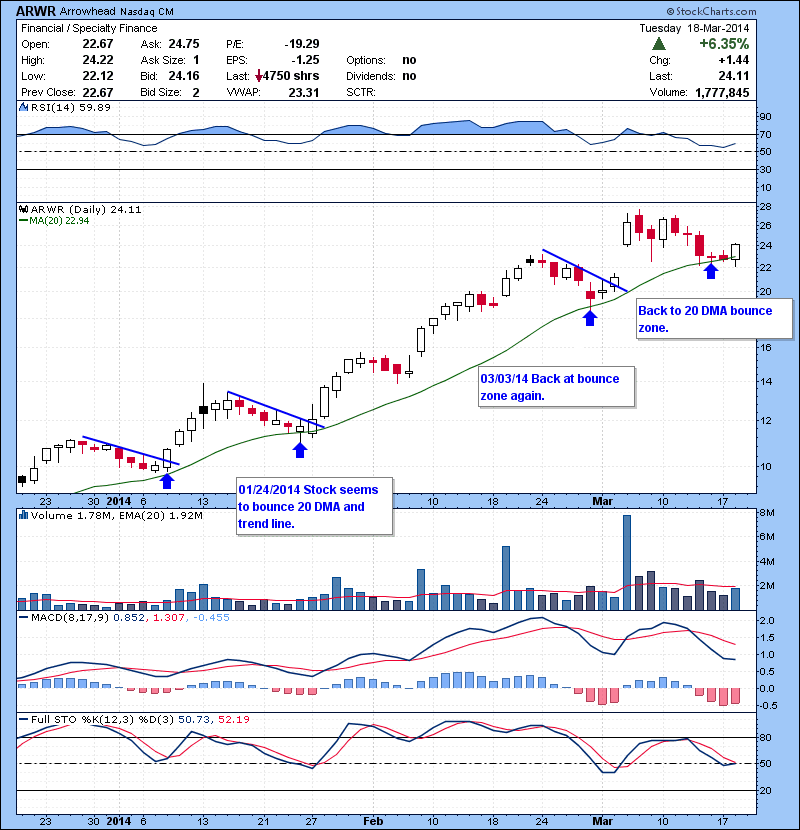This screenshot has width=800, height=830.
Task: Click the Financial / Specialty Finance sector label
Action: coord(89,28)
